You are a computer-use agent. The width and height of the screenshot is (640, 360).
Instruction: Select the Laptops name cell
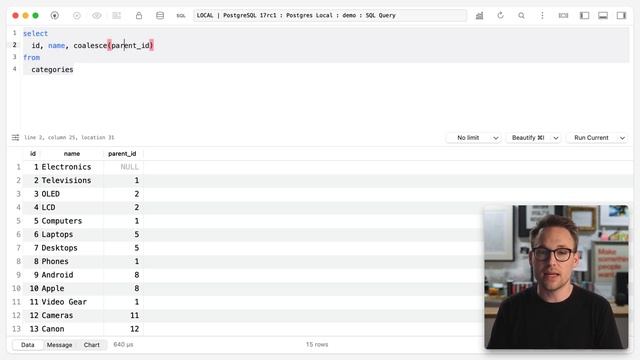click(71, 234)
